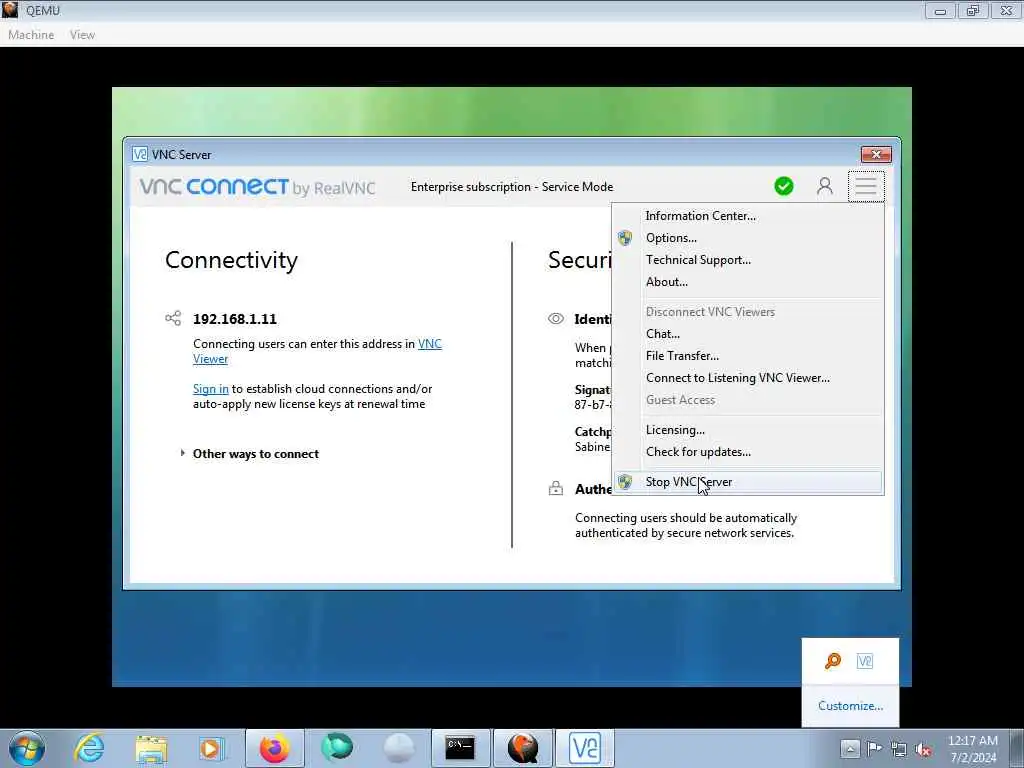Click the muted volume tray icon
This screenshot has width=1024, height=768.
(923, 749)
